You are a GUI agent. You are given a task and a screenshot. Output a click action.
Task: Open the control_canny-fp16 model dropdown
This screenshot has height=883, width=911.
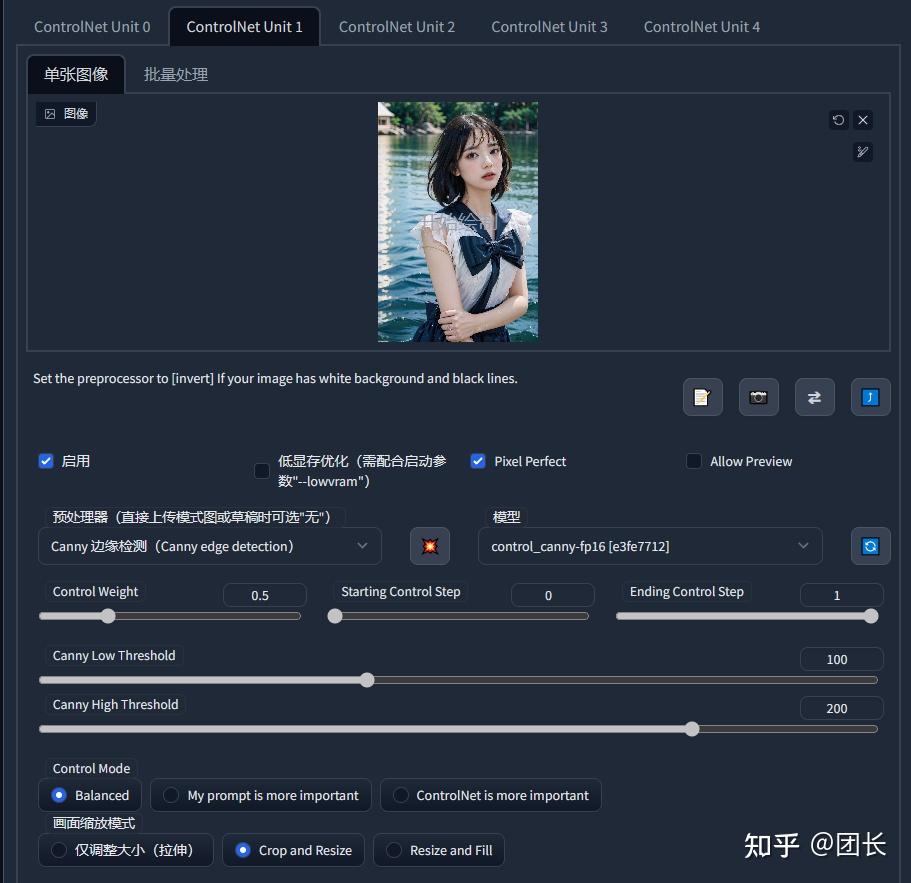click(x=650, y=546)
